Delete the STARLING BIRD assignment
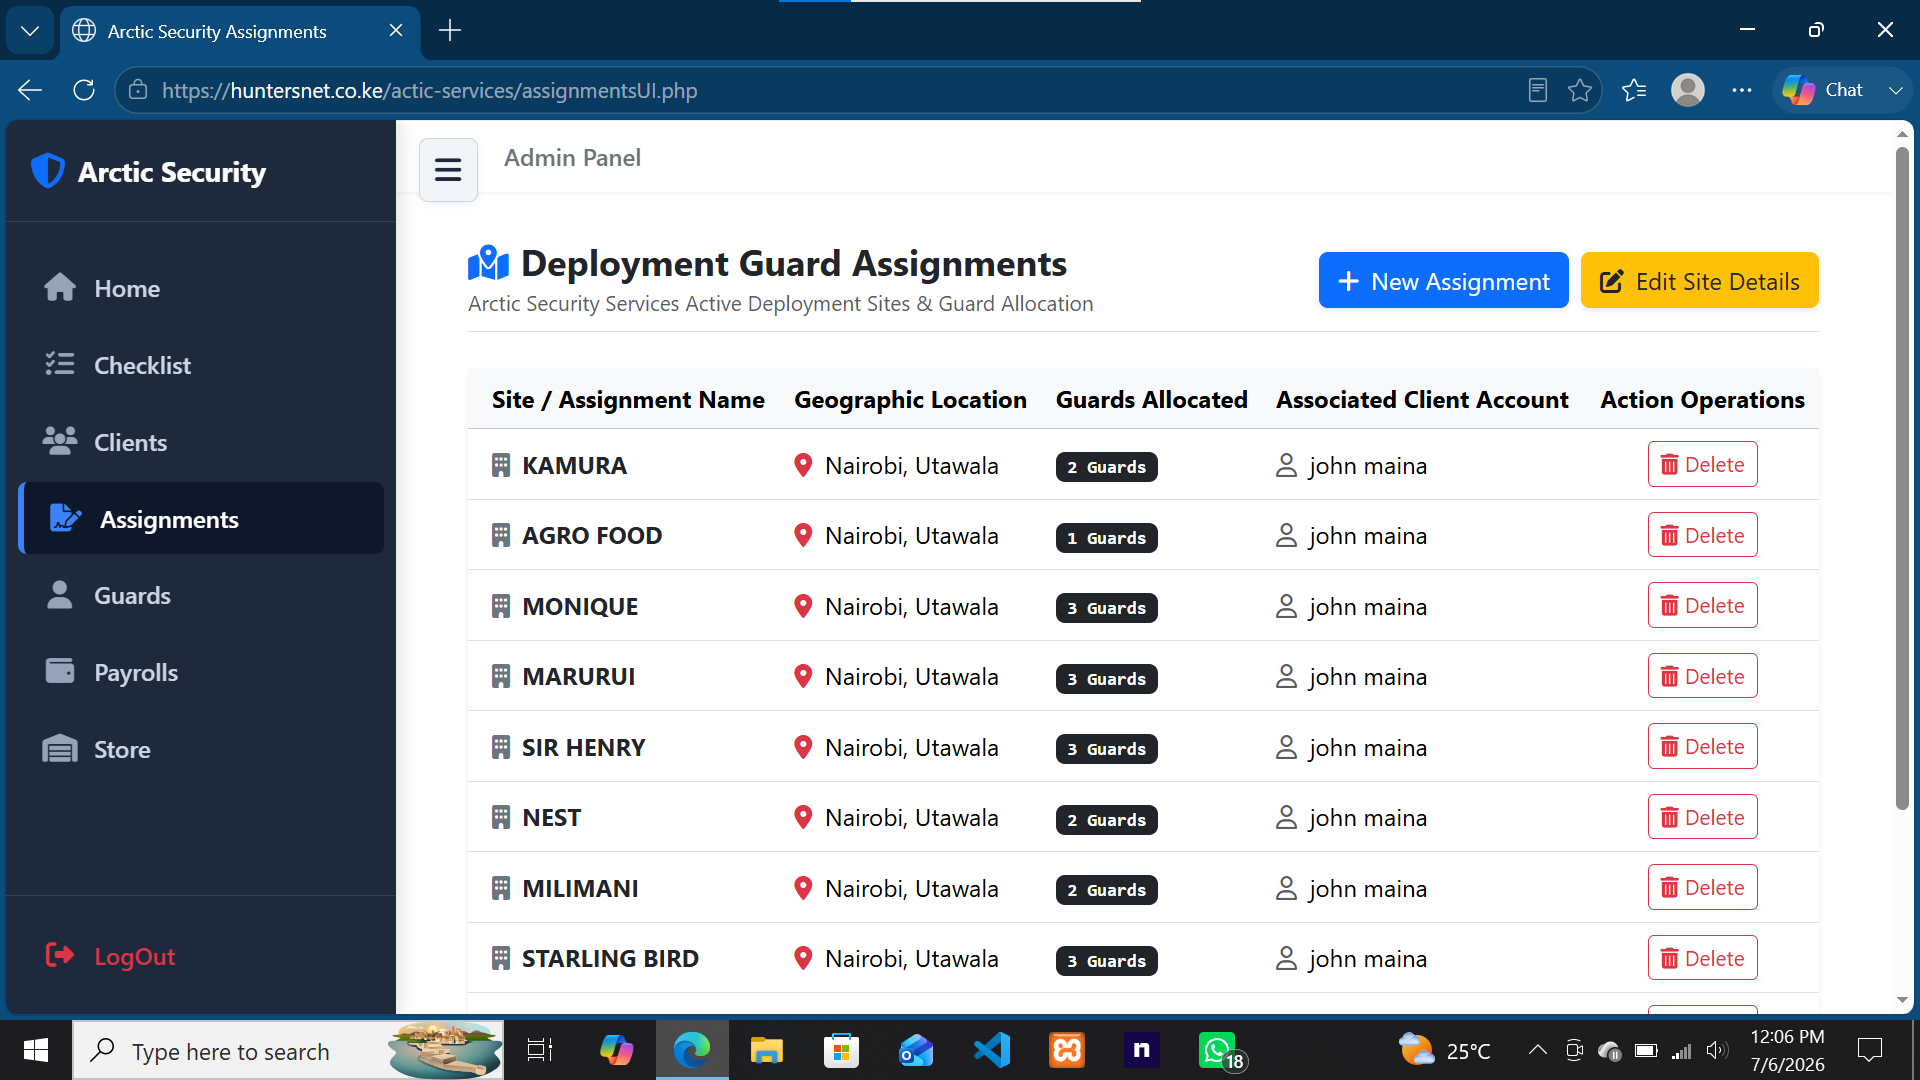The height and width of the screenshot is (1080, 1920). click(1702, 958)
